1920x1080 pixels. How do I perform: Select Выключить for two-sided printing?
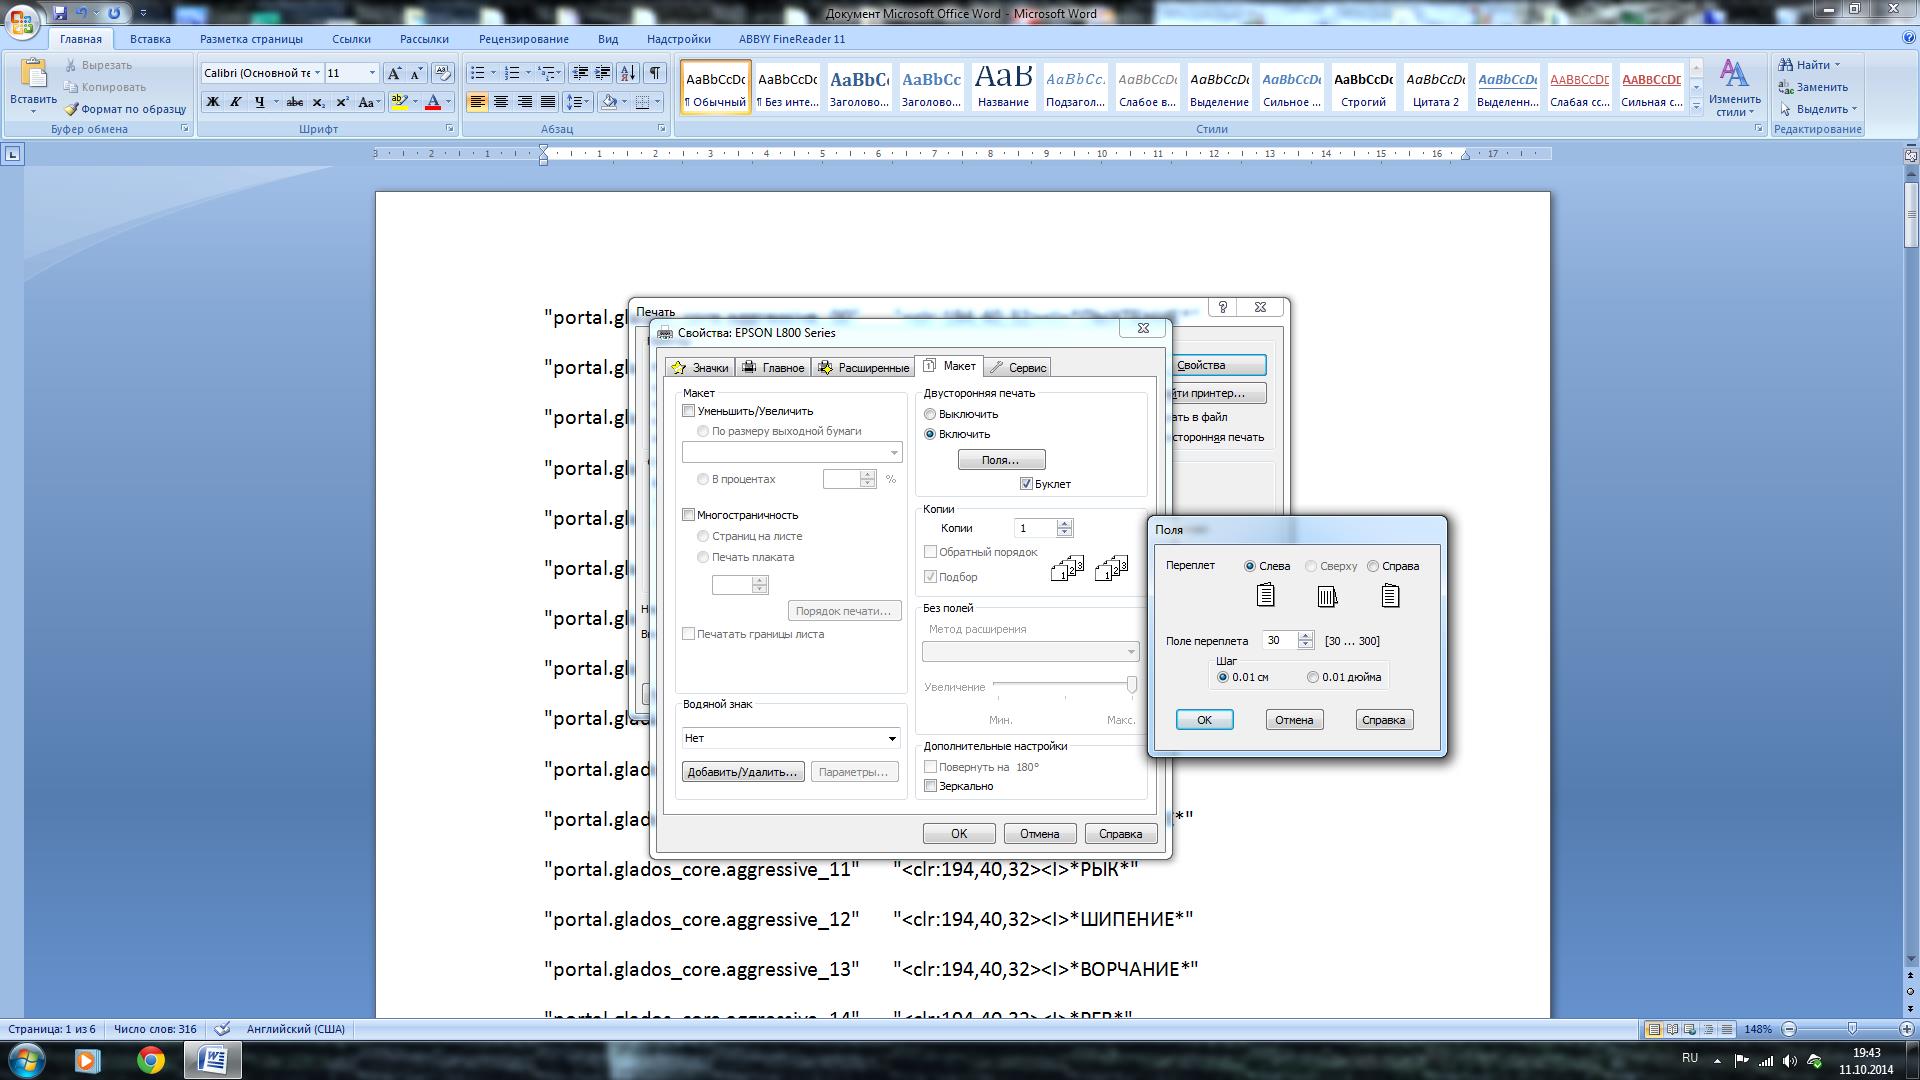[930, 414]
